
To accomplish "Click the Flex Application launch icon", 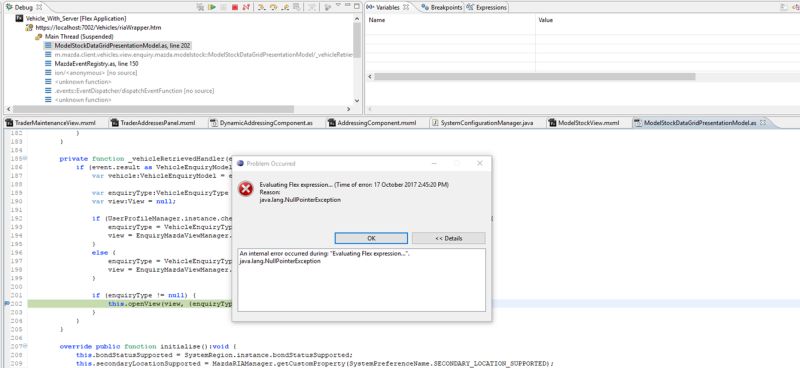I will tap(19, 18).
